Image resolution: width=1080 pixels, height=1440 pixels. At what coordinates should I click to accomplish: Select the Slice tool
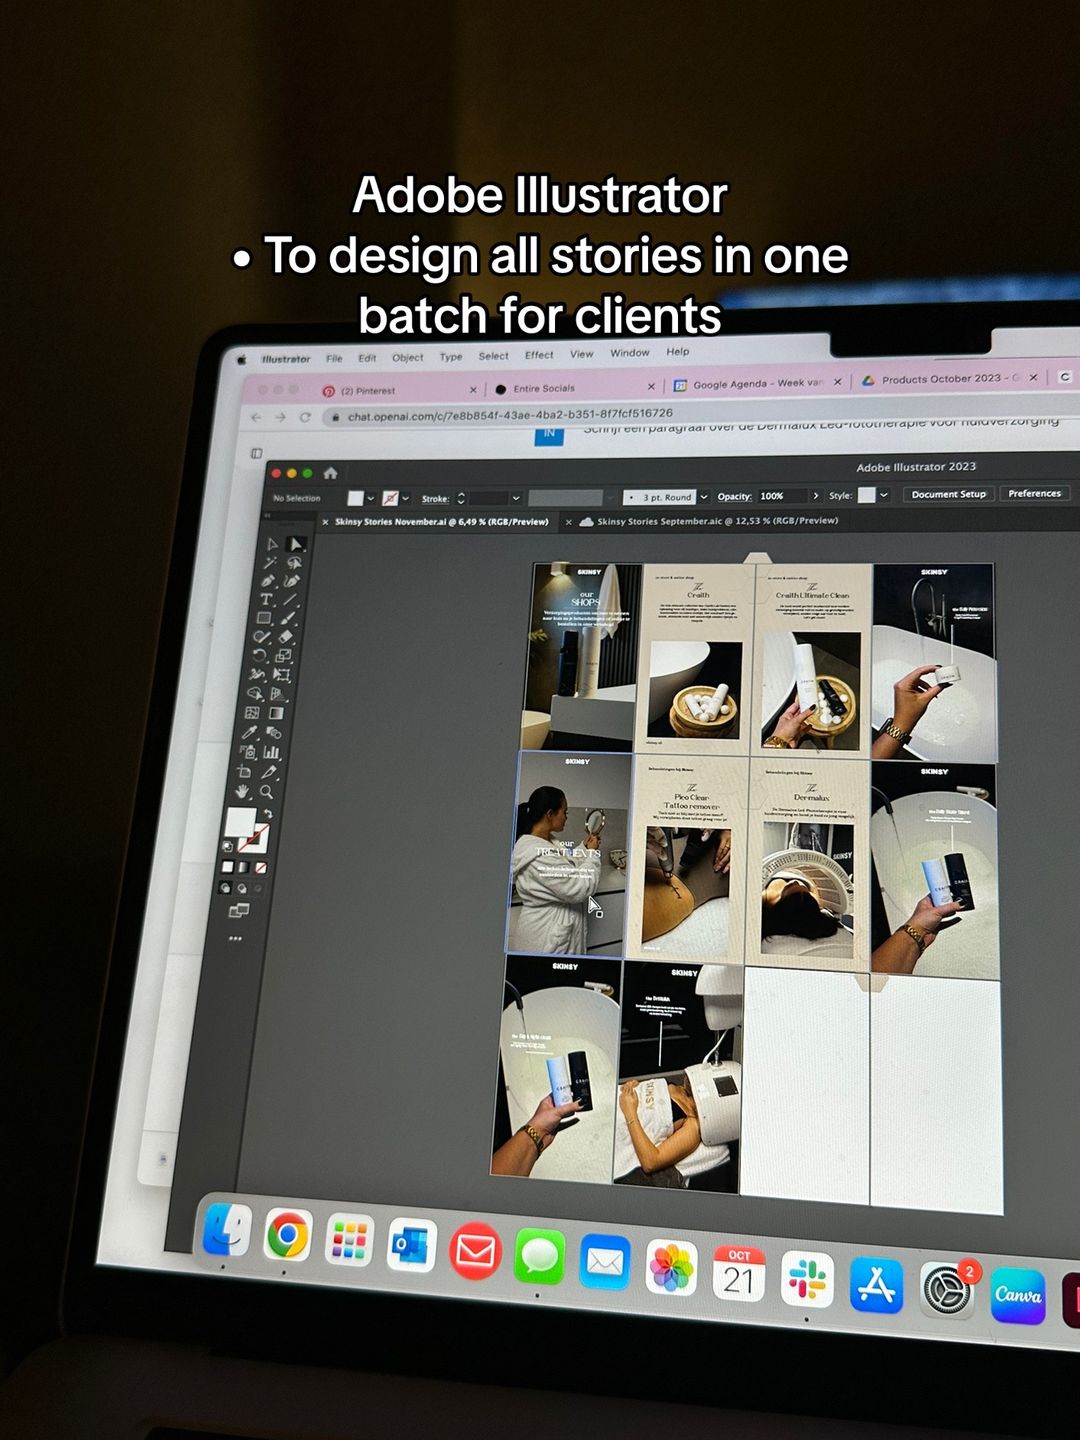click(x=269, y=771)
